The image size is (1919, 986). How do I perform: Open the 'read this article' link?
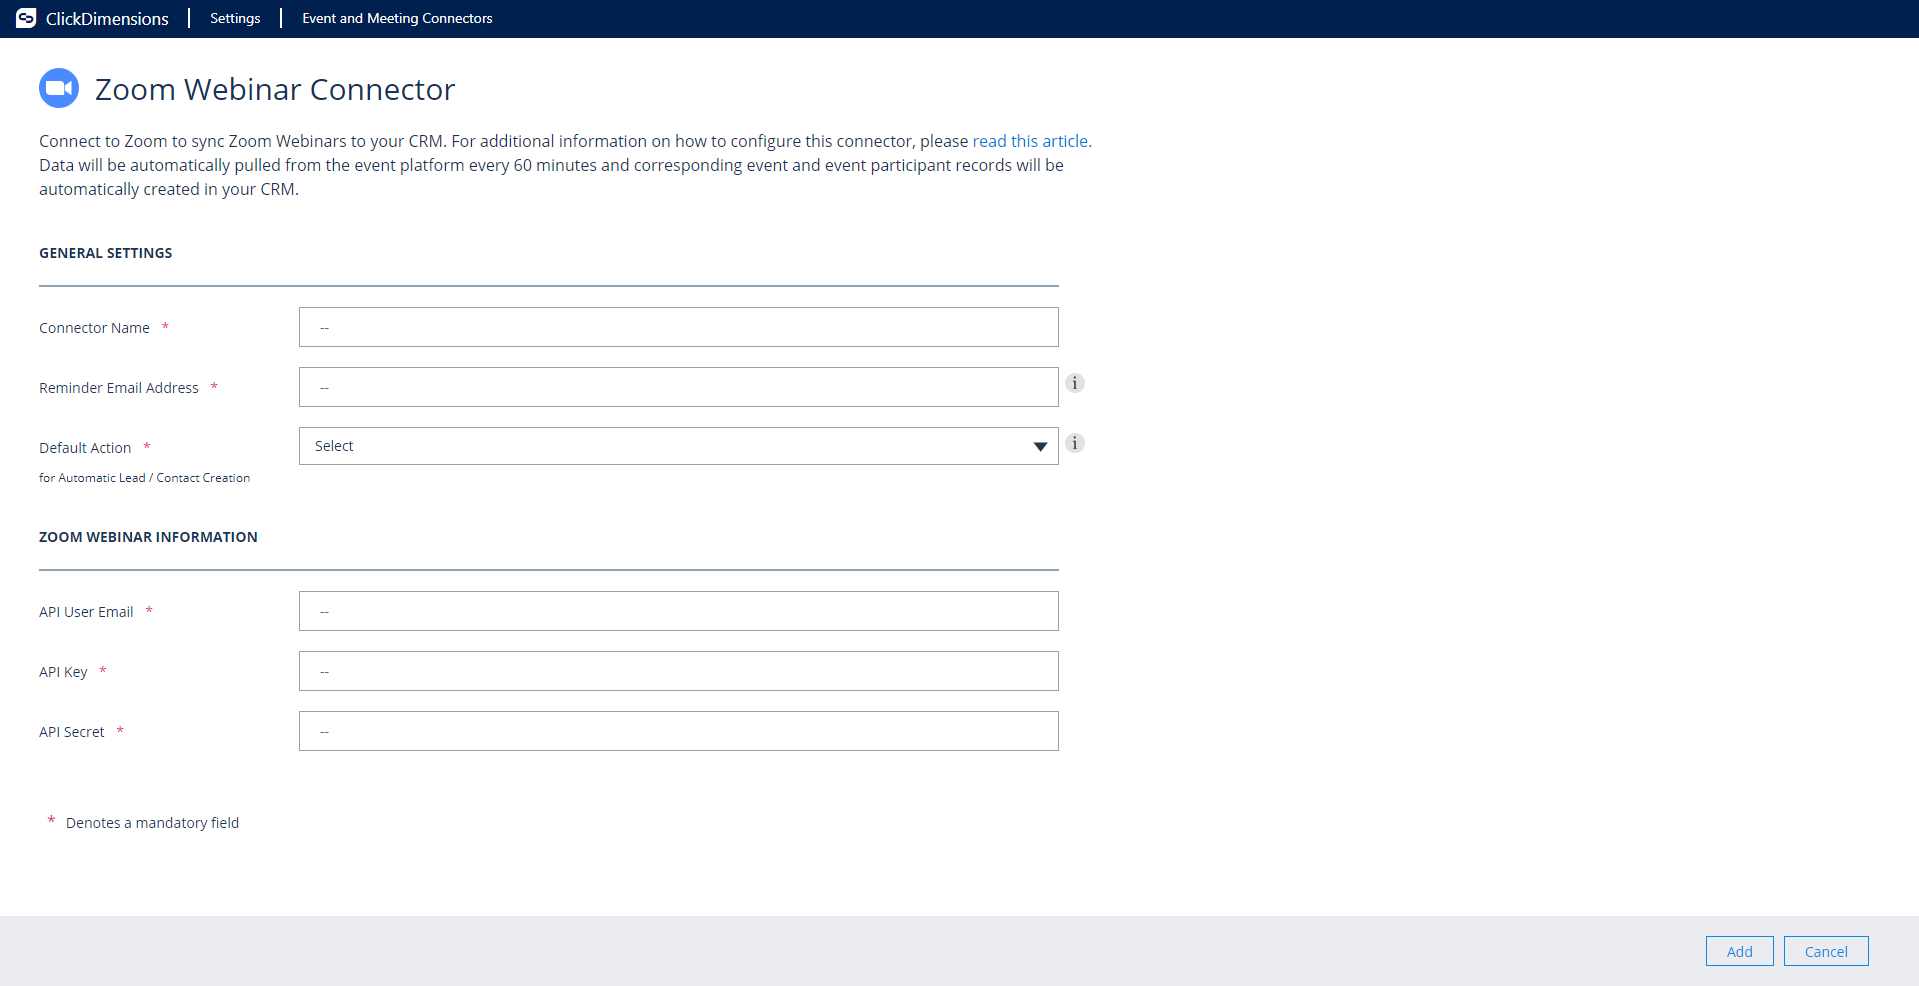(x=1030, y=141)
